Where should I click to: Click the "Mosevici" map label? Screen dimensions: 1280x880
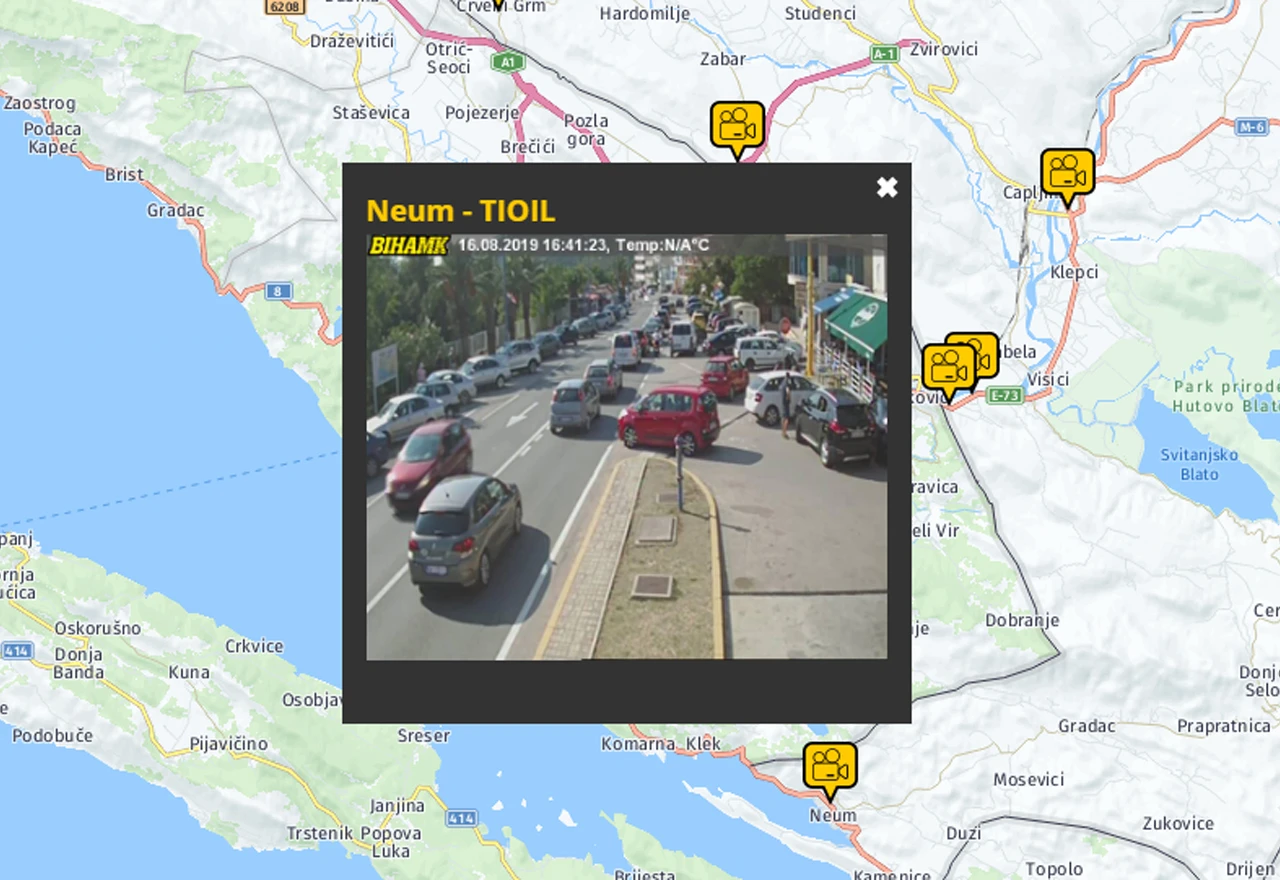point(1028,779)
